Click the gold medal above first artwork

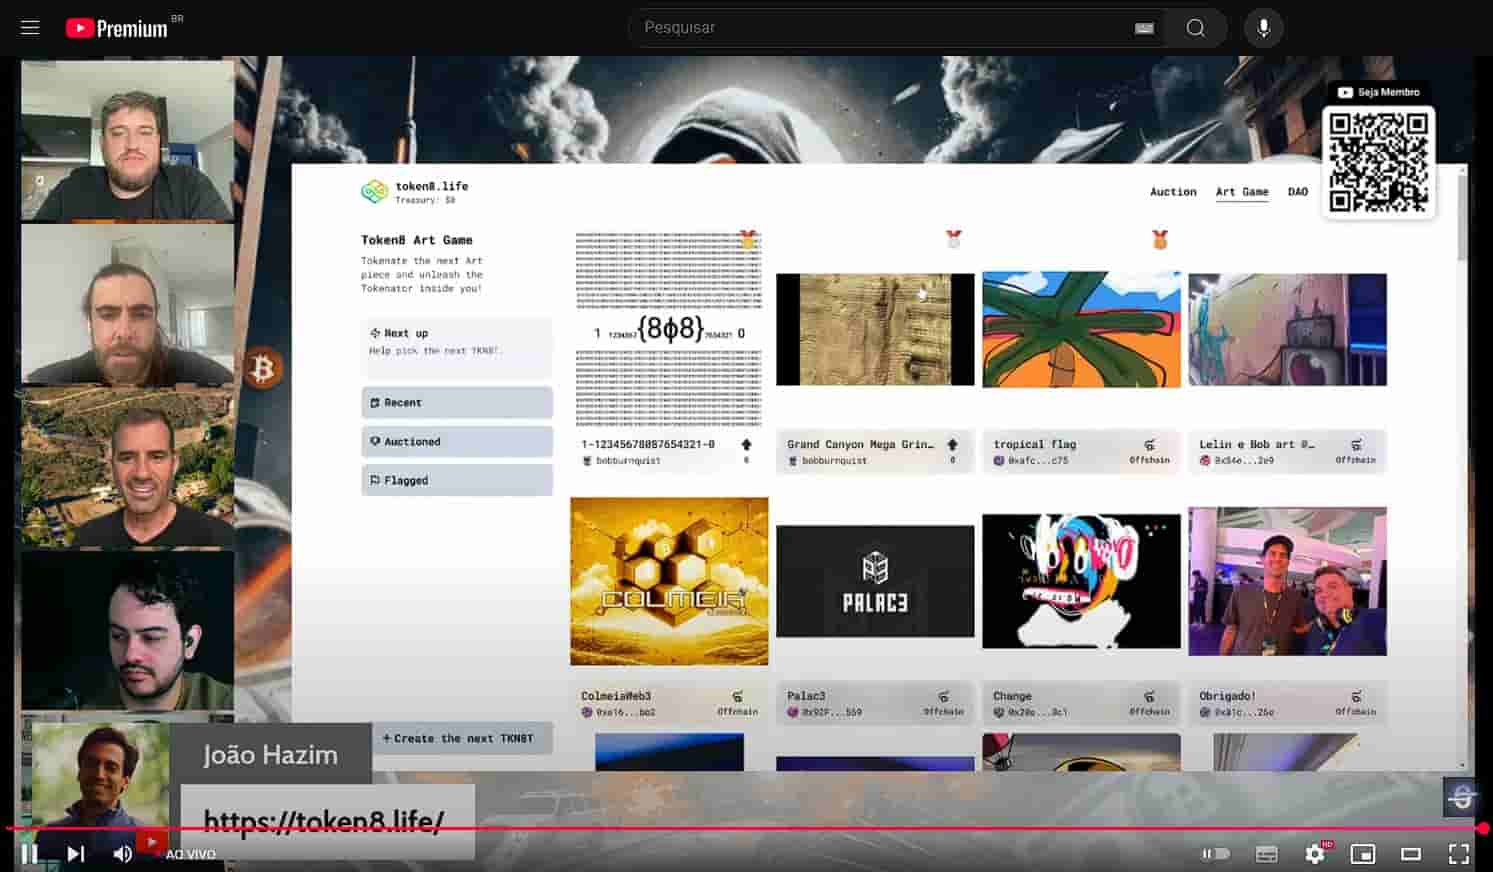[748, 239]
